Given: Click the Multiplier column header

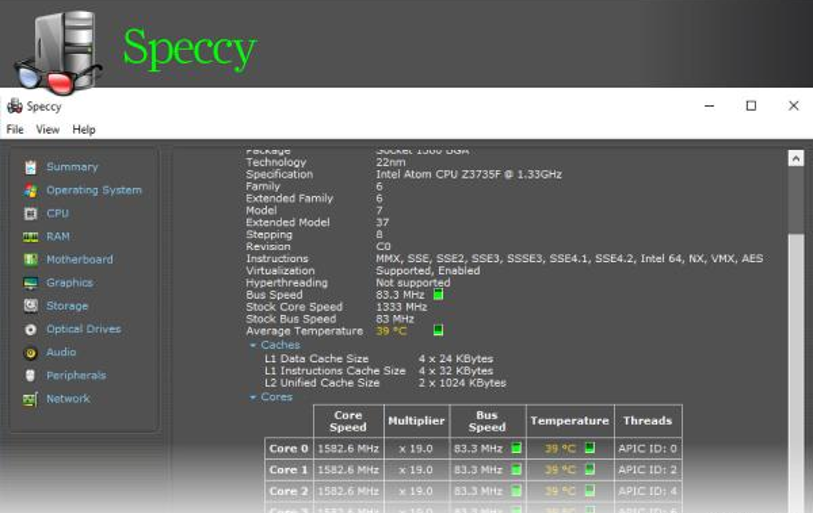Looking at the screenshot, I should point(416,421).
